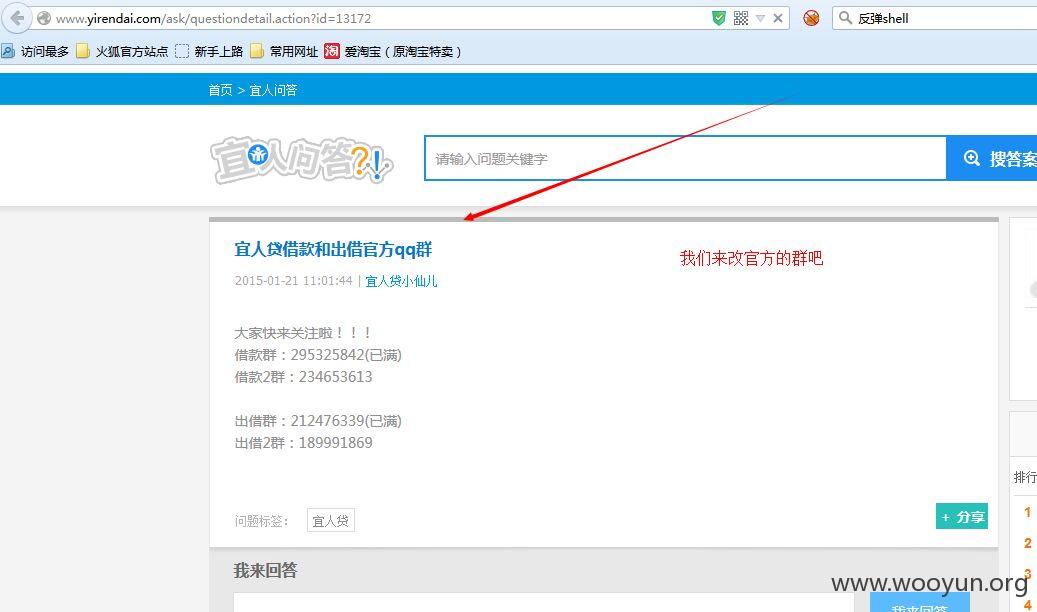Click the 我来回答 heading
Viewport: 1037px width, 612px height.
(265, 570)
